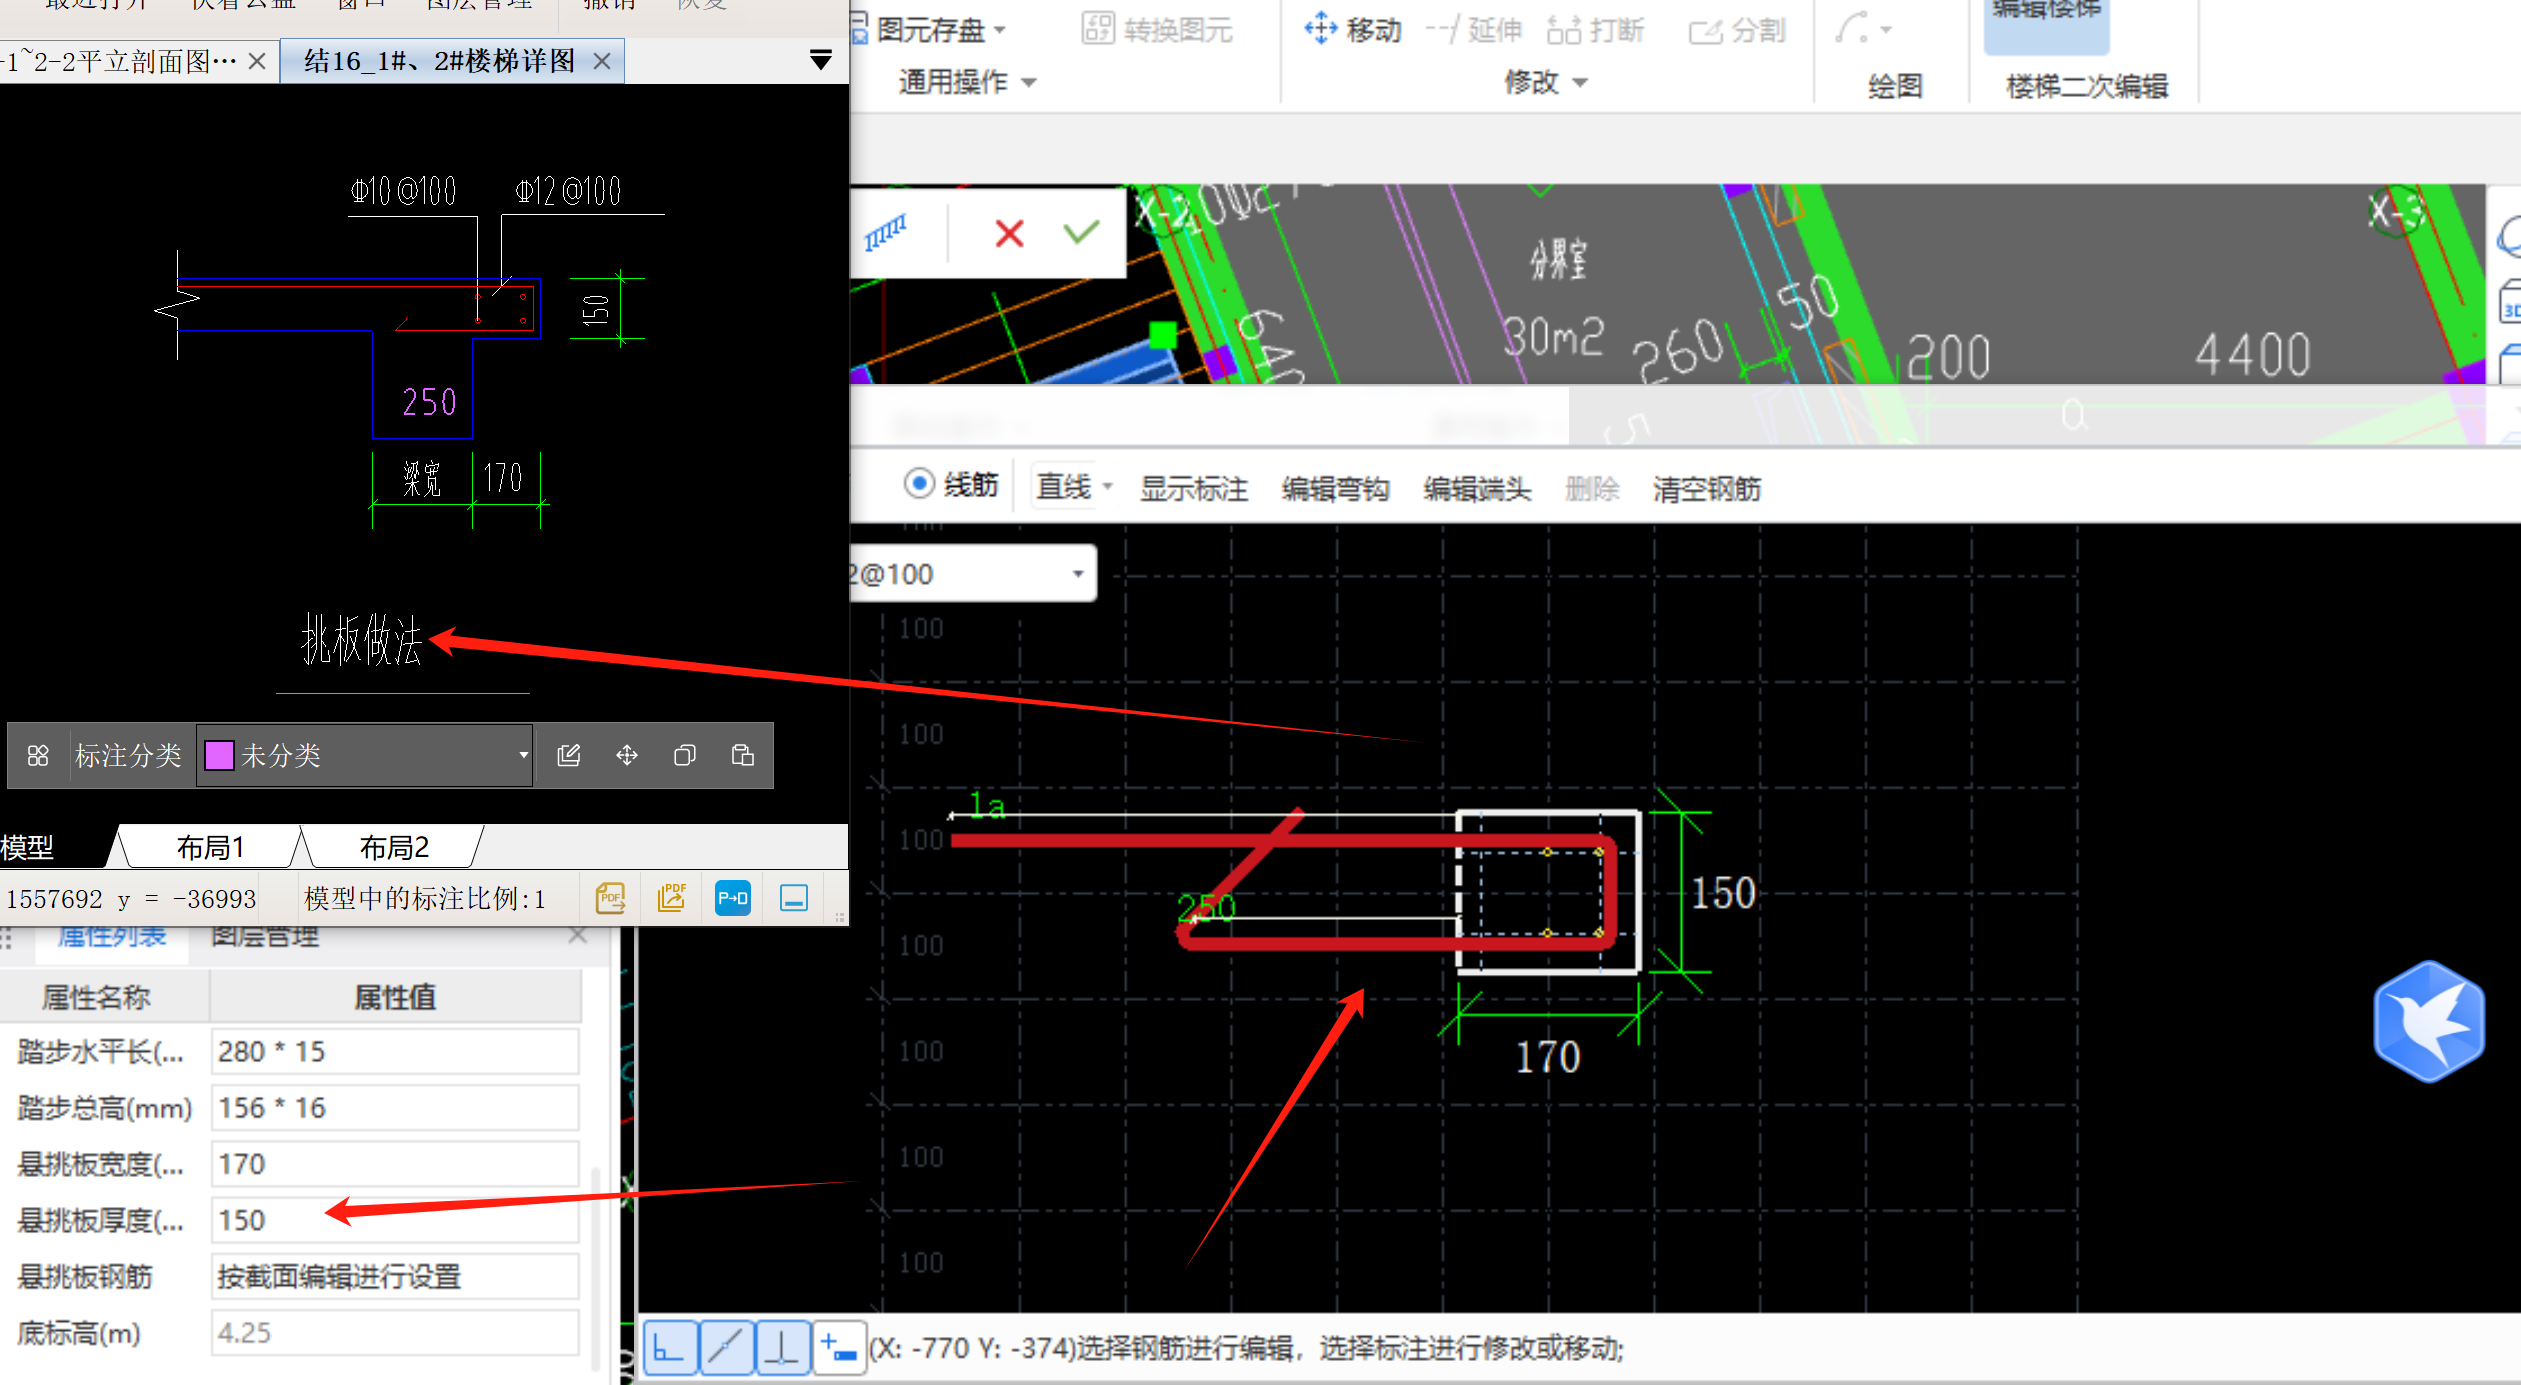
Task: Edit the 悬挑板厚度 value 150
Action: click(x=395, y=1220)
